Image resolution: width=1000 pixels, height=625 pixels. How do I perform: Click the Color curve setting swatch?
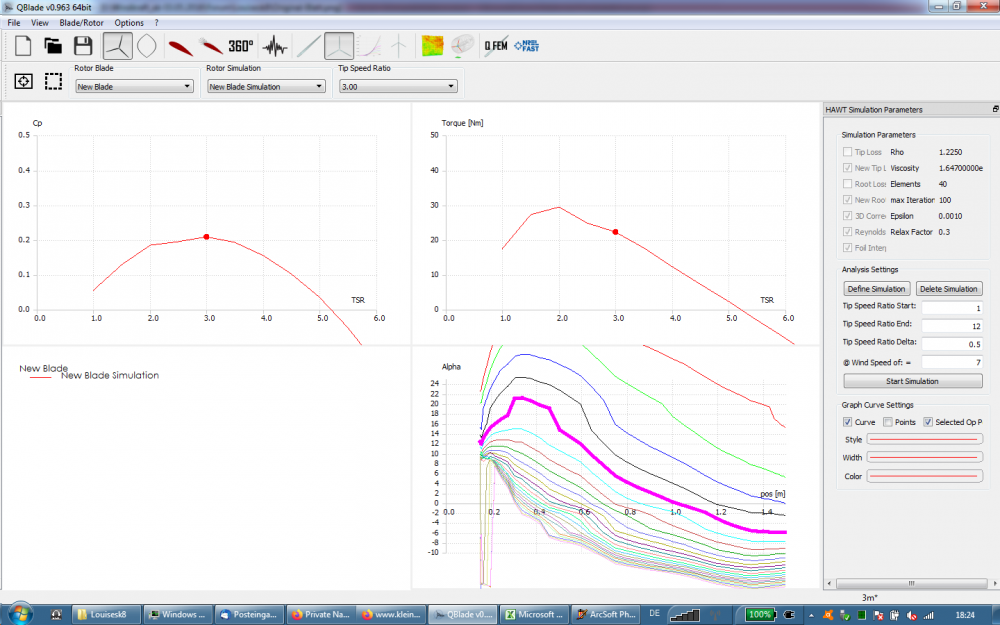click(x=924, y=476)
